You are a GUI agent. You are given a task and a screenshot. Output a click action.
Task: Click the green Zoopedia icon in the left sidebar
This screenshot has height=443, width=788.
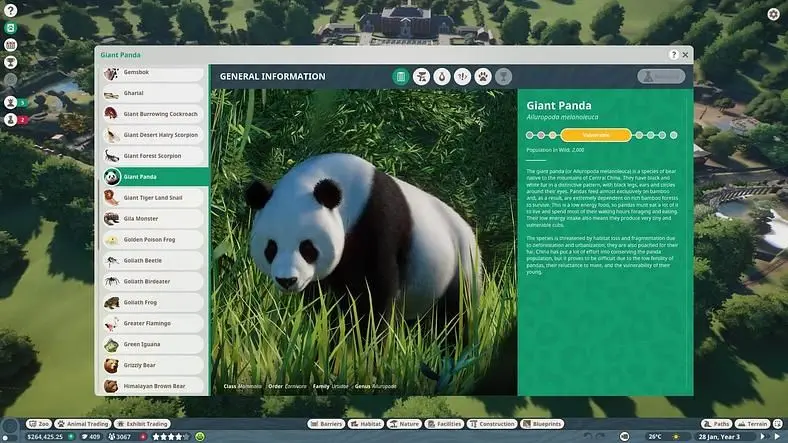click(10, 28)
